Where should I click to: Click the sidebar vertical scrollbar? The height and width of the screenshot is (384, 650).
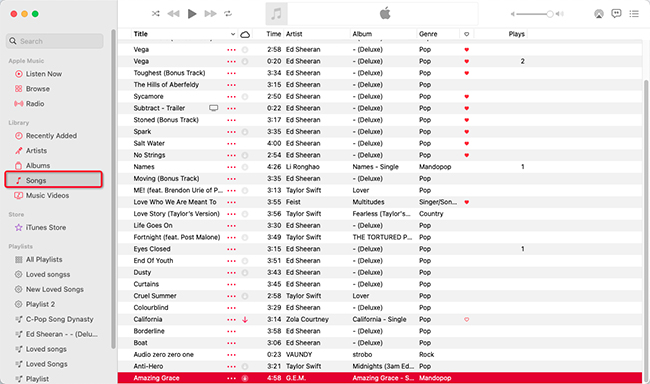pos(113,189)
